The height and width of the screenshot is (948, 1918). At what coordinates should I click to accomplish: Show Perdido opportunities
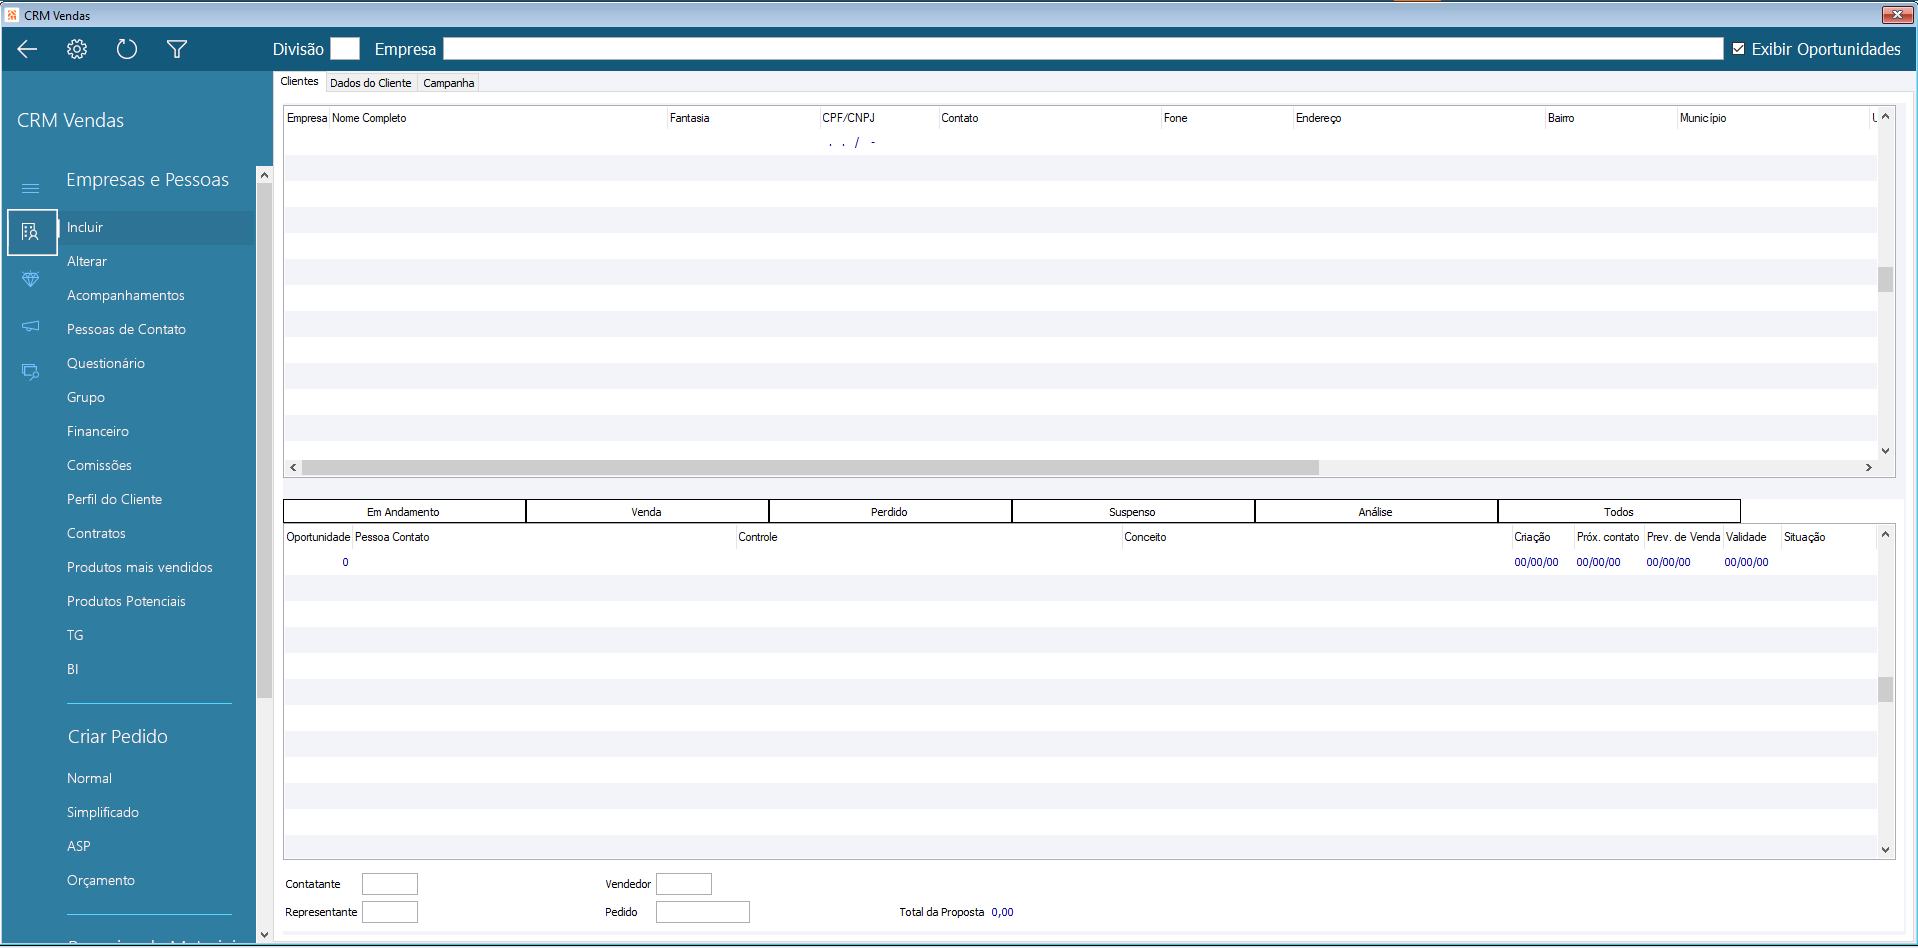890,512
